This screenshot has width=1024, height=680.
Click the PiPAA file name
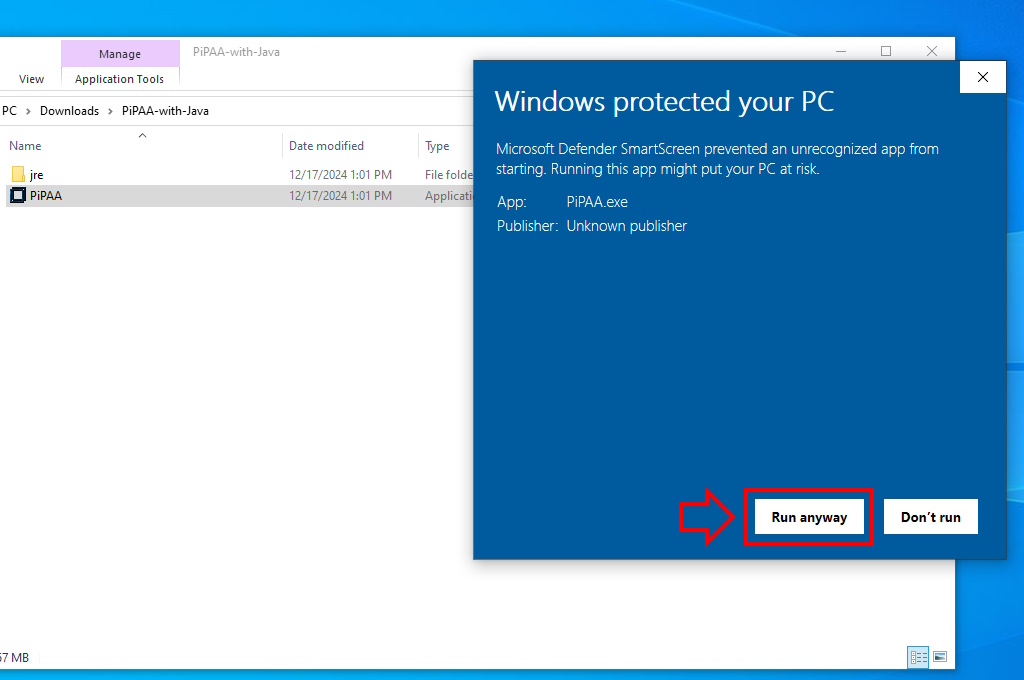click(x=46, y=196)
